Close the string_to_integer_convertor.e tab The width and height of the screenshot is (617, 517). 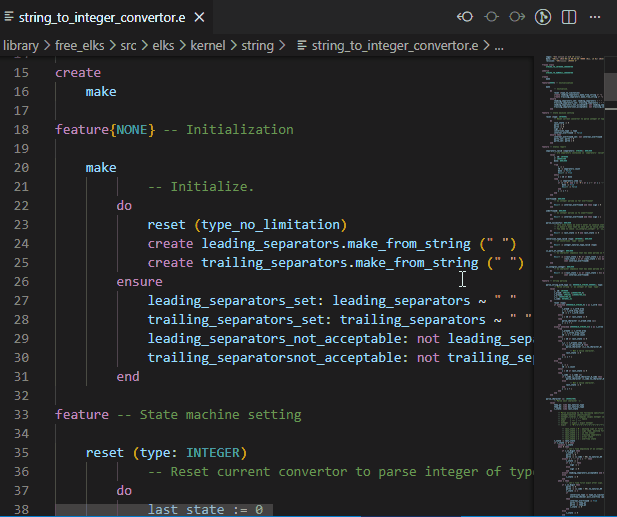click(199, 18)
